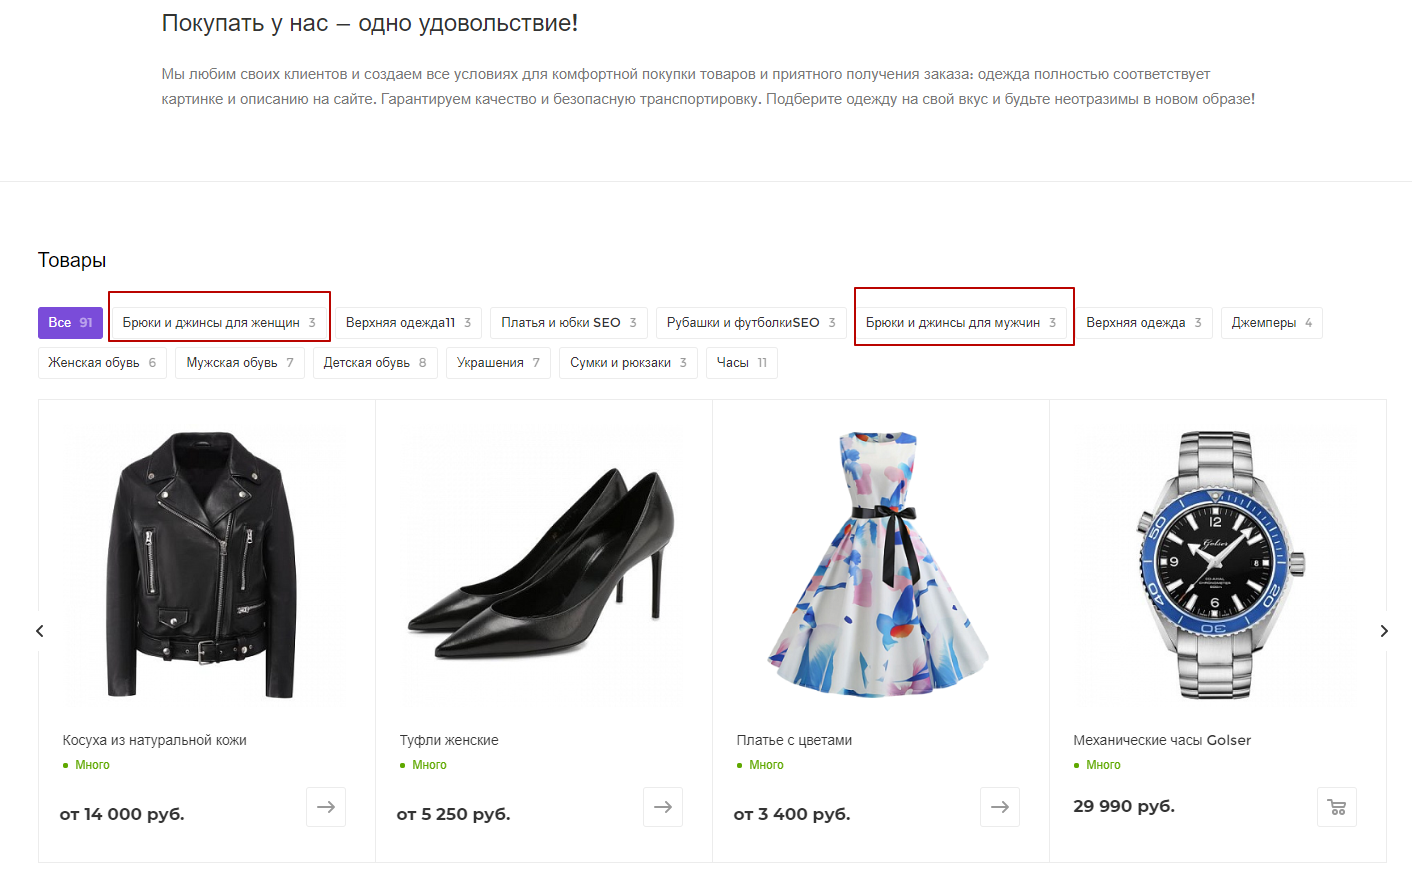The width and height of the screenshot is (1412, 873).
Task: Filter products by Часы category
Action: click(x=742, y=363)
